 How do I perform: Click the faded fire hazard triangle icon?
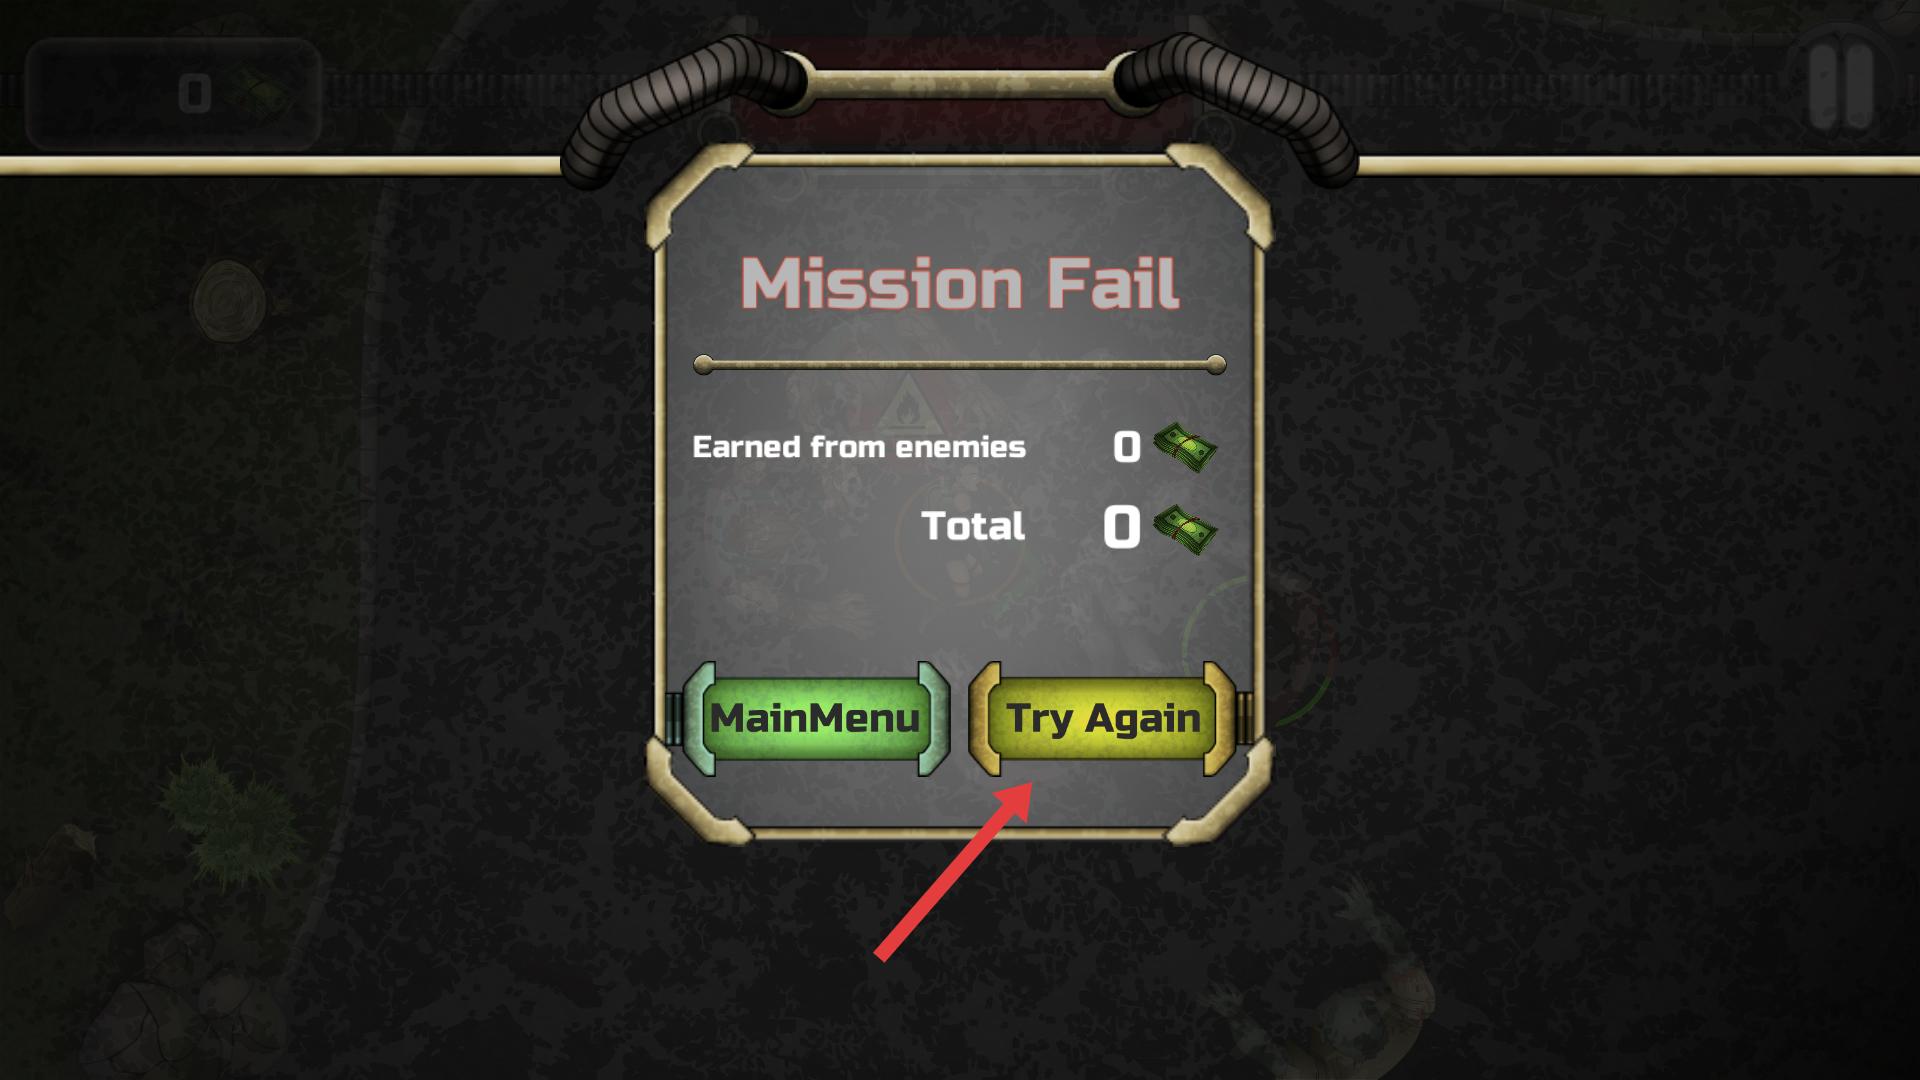point(908,404)
